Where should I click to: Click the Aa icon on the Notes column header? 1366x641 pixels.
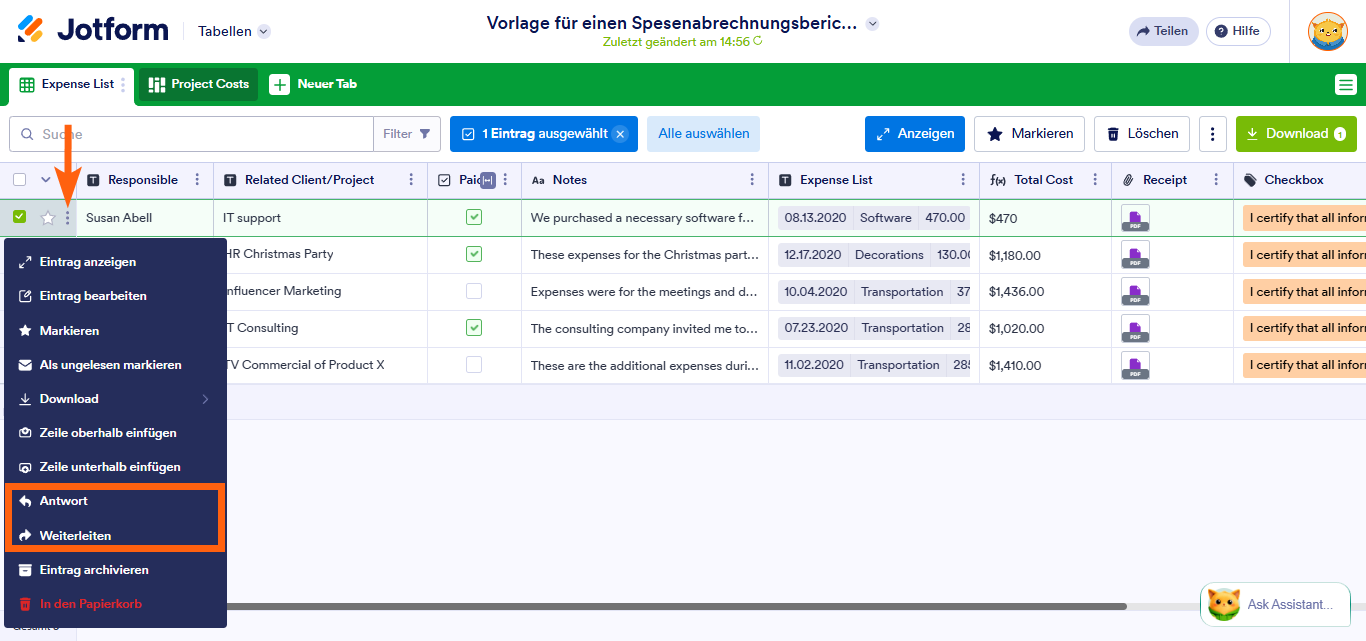point(540,179)
